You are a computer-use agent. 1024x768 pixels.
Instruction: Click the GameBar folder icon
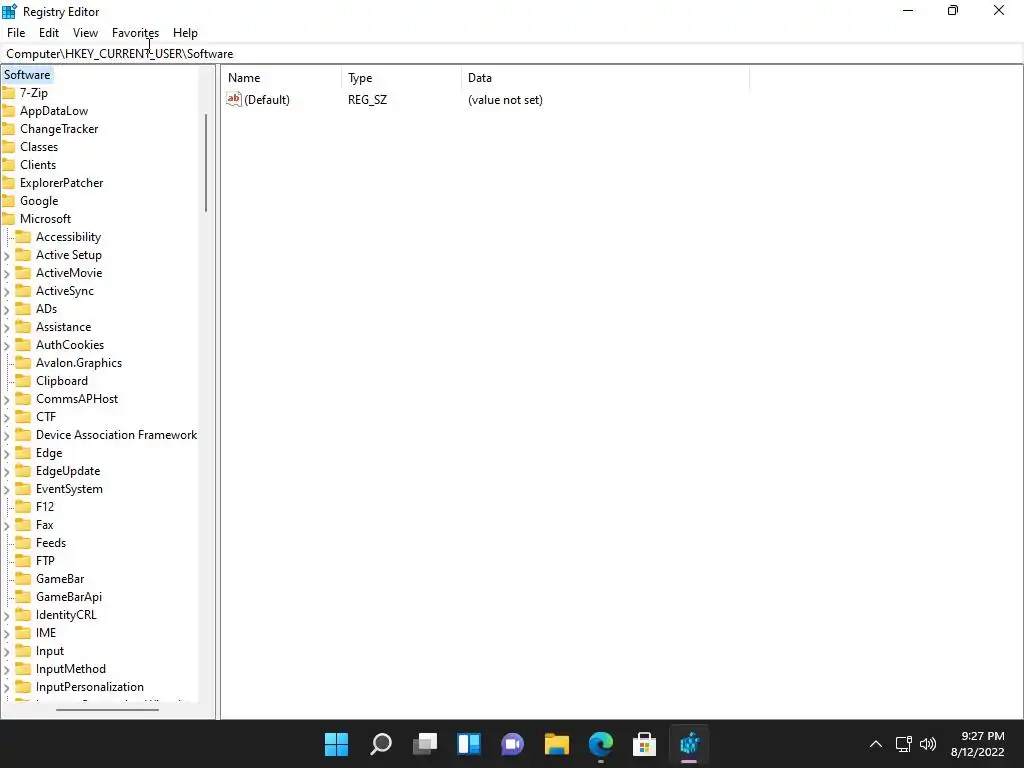(23, 579)
